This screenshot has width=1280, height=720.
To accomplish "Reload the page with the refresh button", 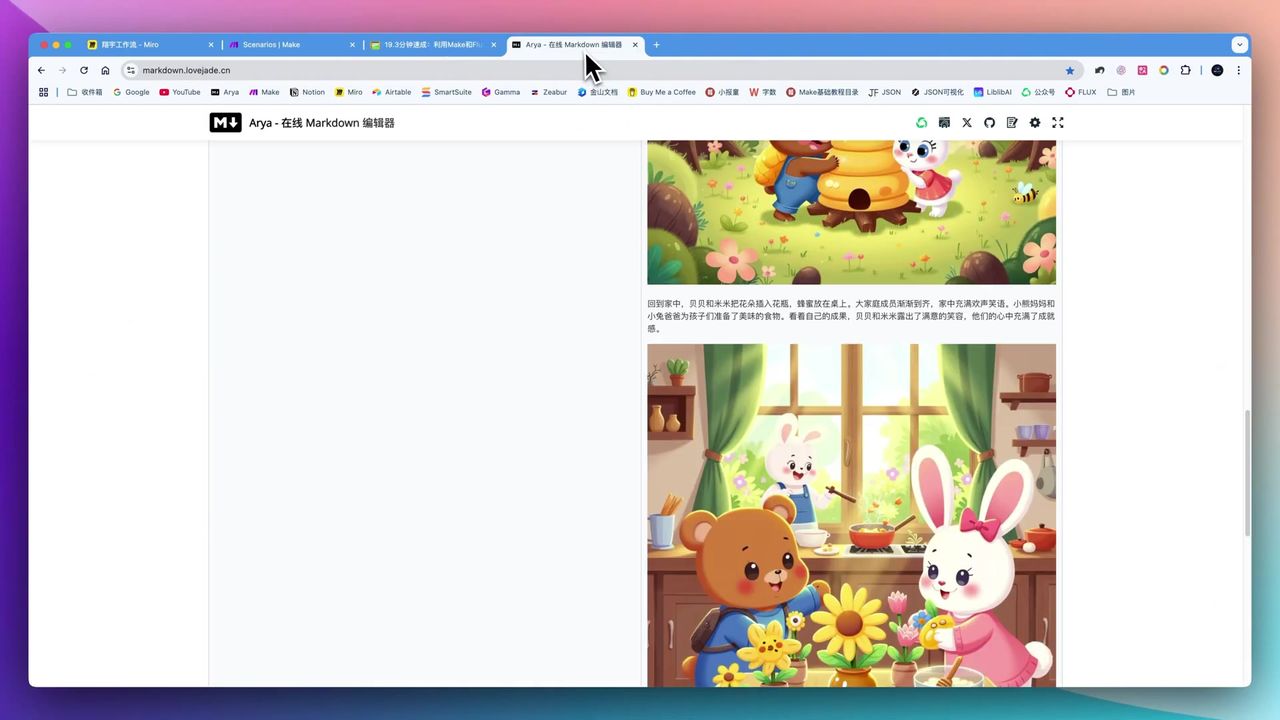I will pos(84,70).
